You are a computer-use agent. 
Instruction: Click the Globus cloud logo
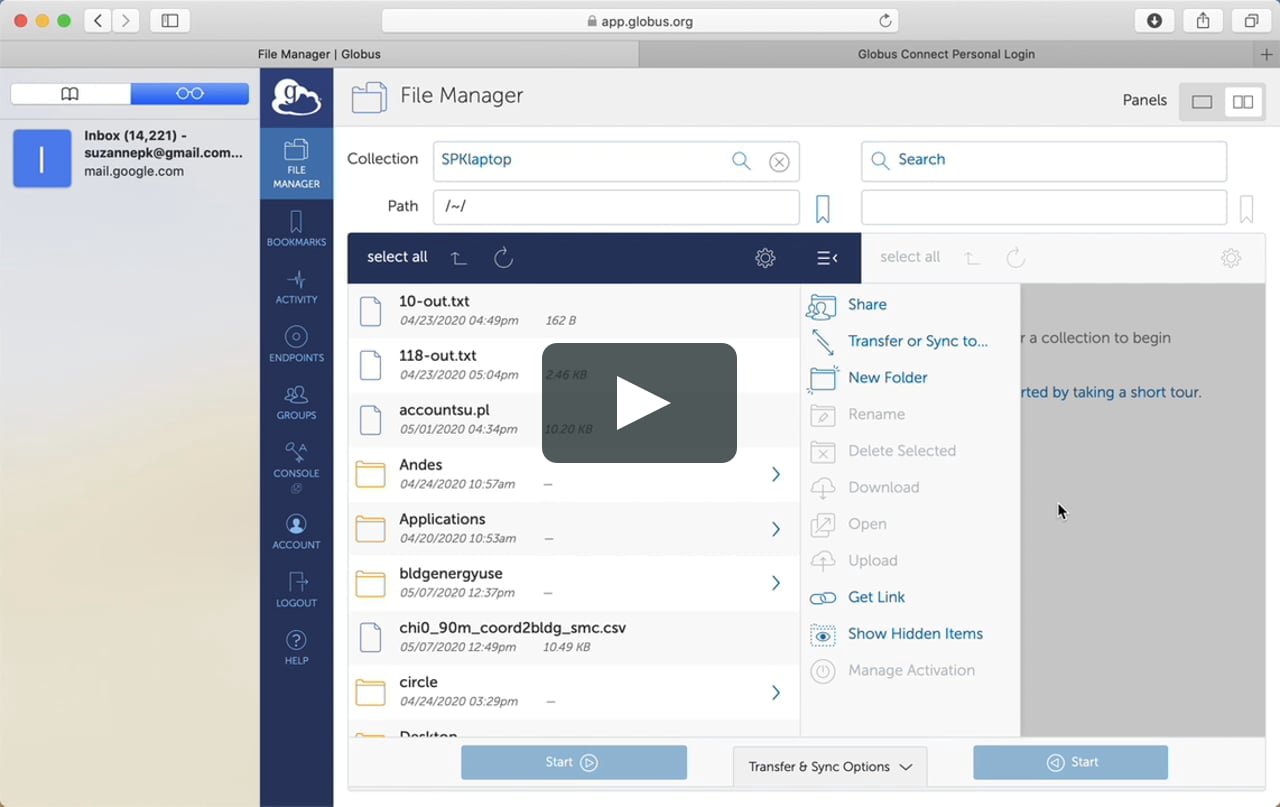tap(296, 97)
